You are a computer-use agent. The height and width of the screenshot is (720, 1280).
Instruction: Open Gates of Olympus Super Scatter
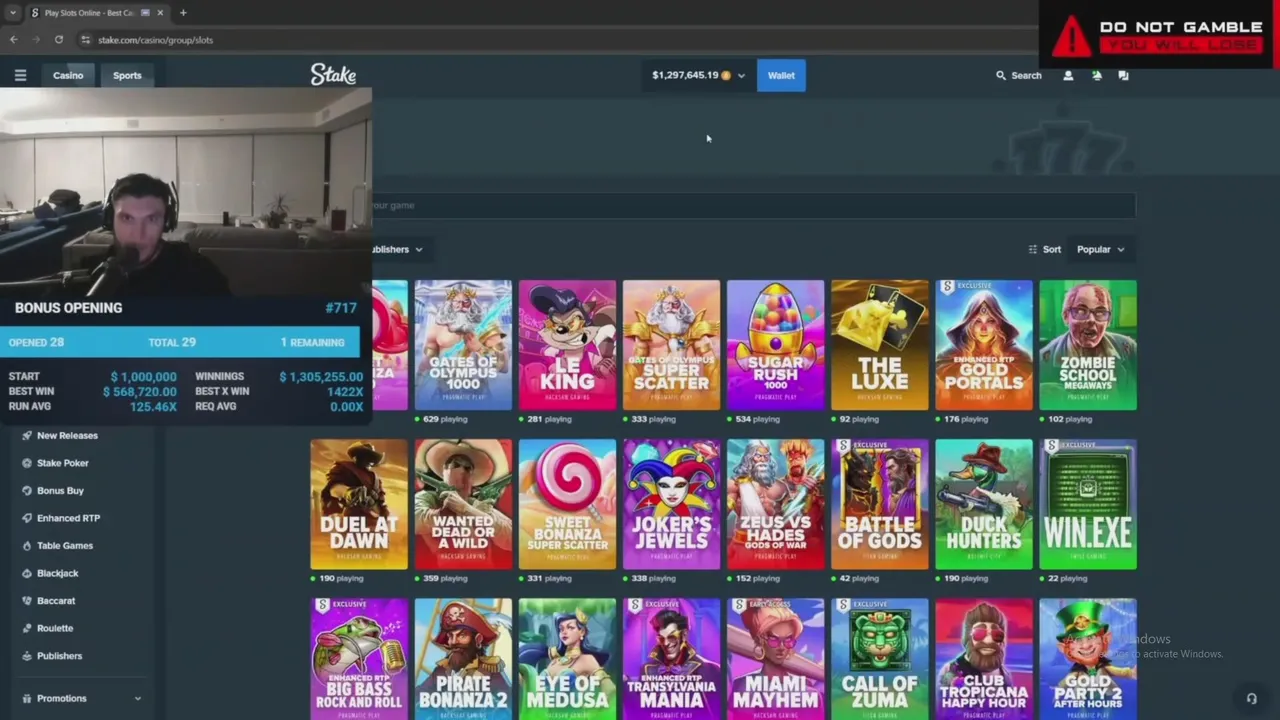coord(671,345)
